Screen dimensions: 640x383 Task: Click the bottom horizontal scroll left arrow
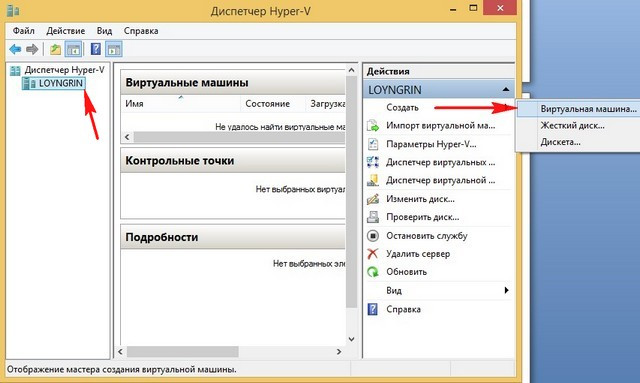pyautogui.click(x=120, y=352)
